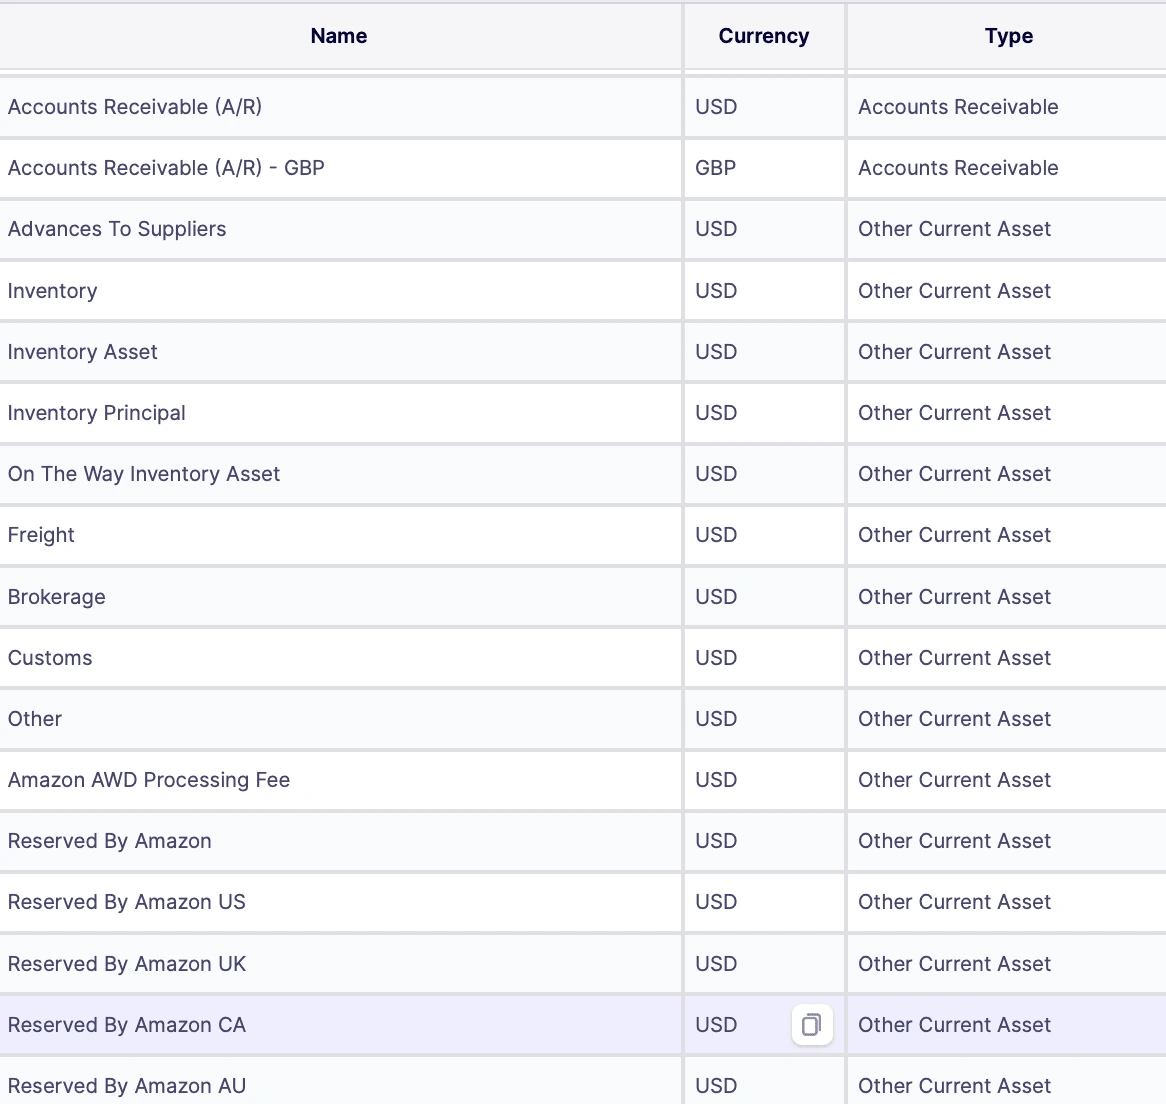This screenshot has height=1104, width=1166.
Task: Click the Name column header
Action: (338, 36)
